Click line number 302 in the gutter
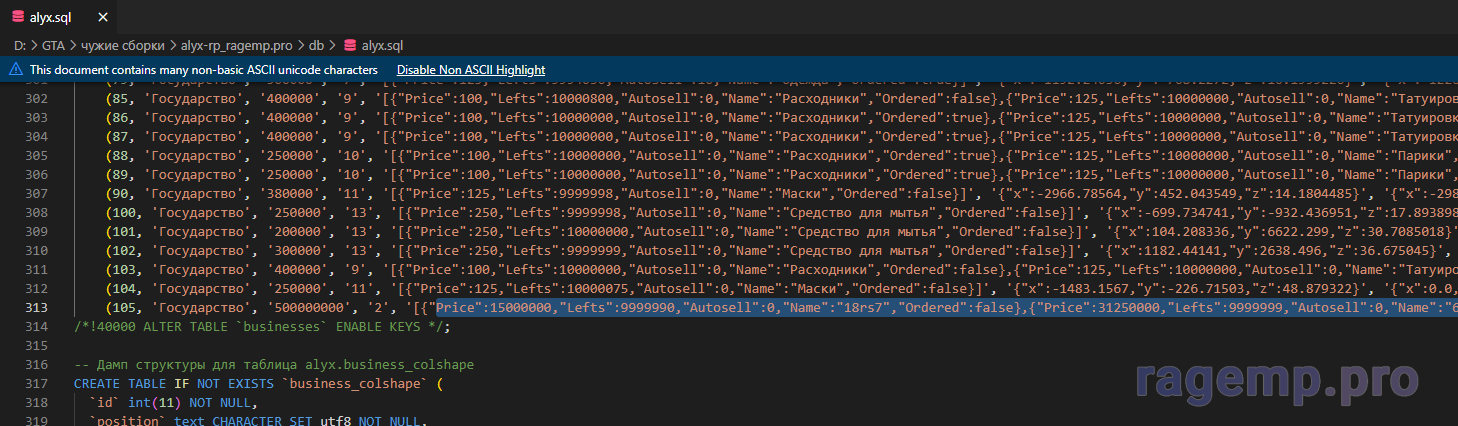The image size is (1458, 426). [35, 98]
